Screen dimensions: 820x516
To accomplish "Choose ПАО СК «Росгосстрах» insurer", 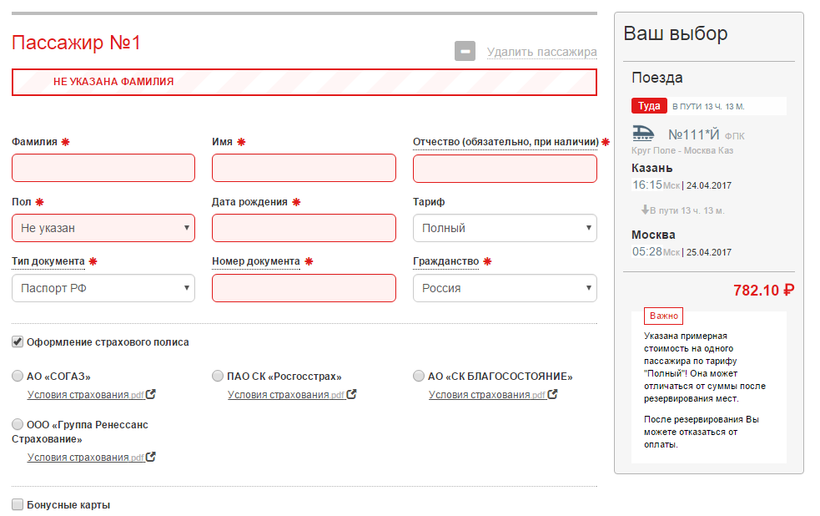I will (x=218, y=376).
